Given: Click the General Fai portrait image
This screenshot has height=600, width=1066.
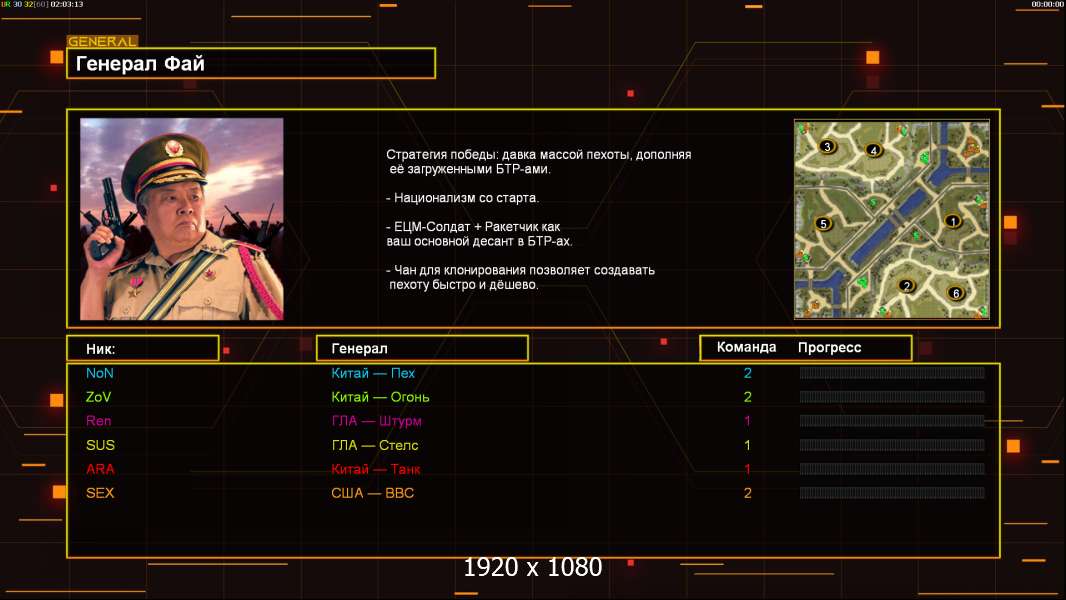Looking at the screenshot, I should (x=182, y=219).
